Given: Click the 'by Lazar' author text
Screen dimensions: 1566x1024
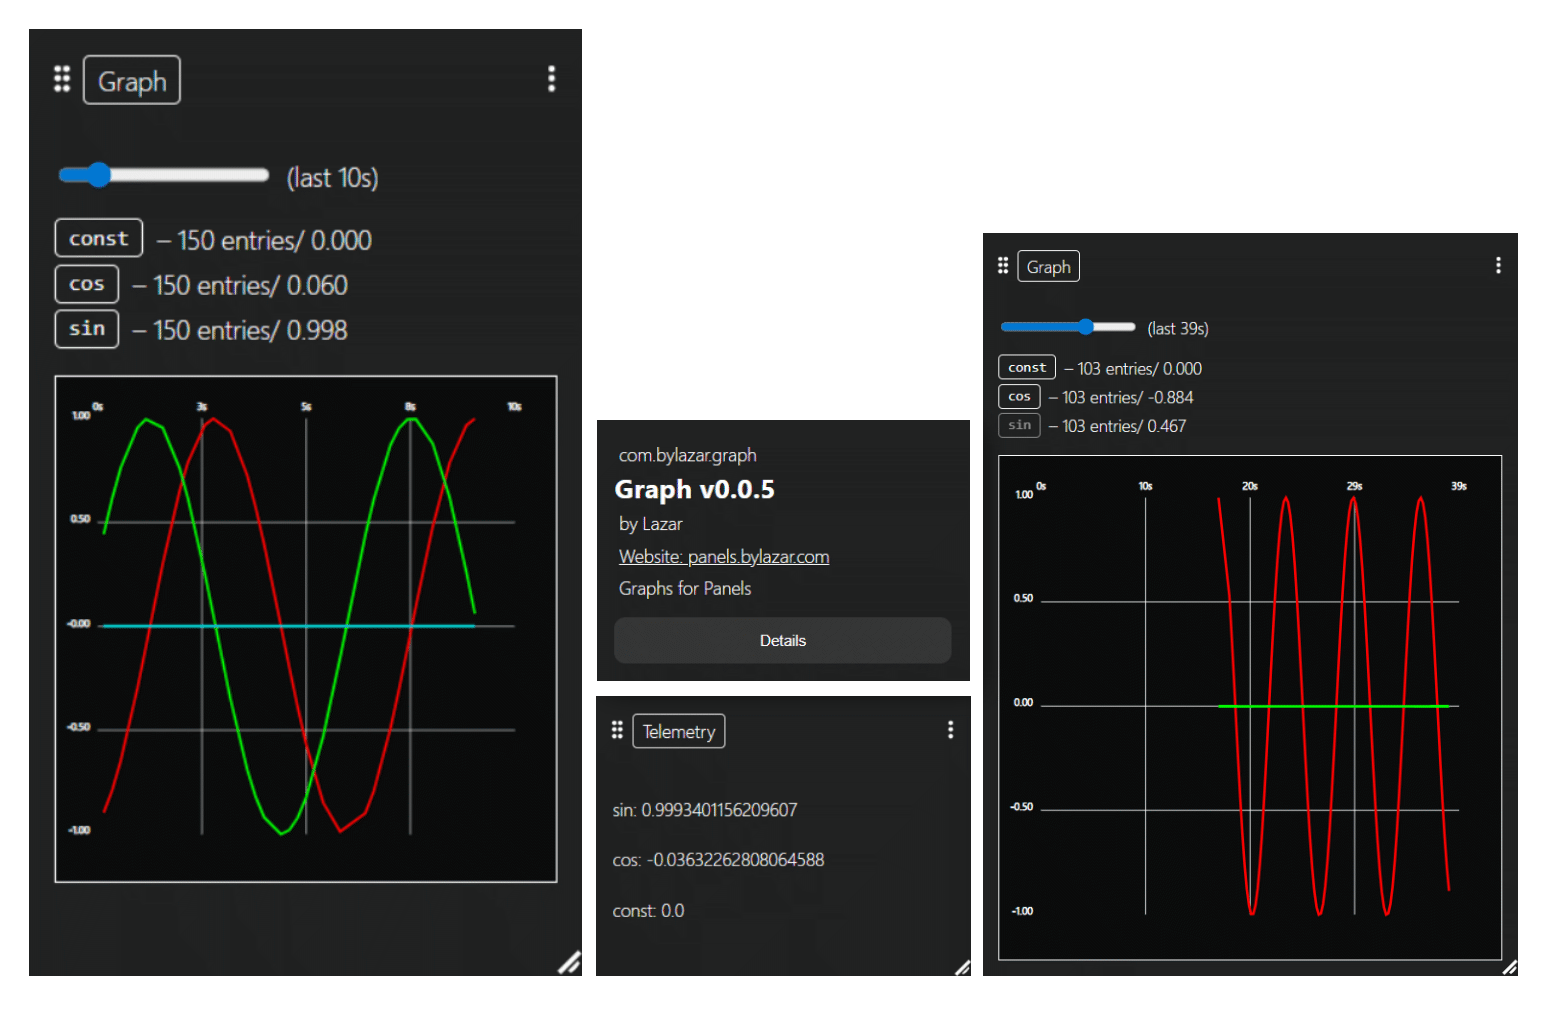Looking at the screenshot, I should 651,524.
